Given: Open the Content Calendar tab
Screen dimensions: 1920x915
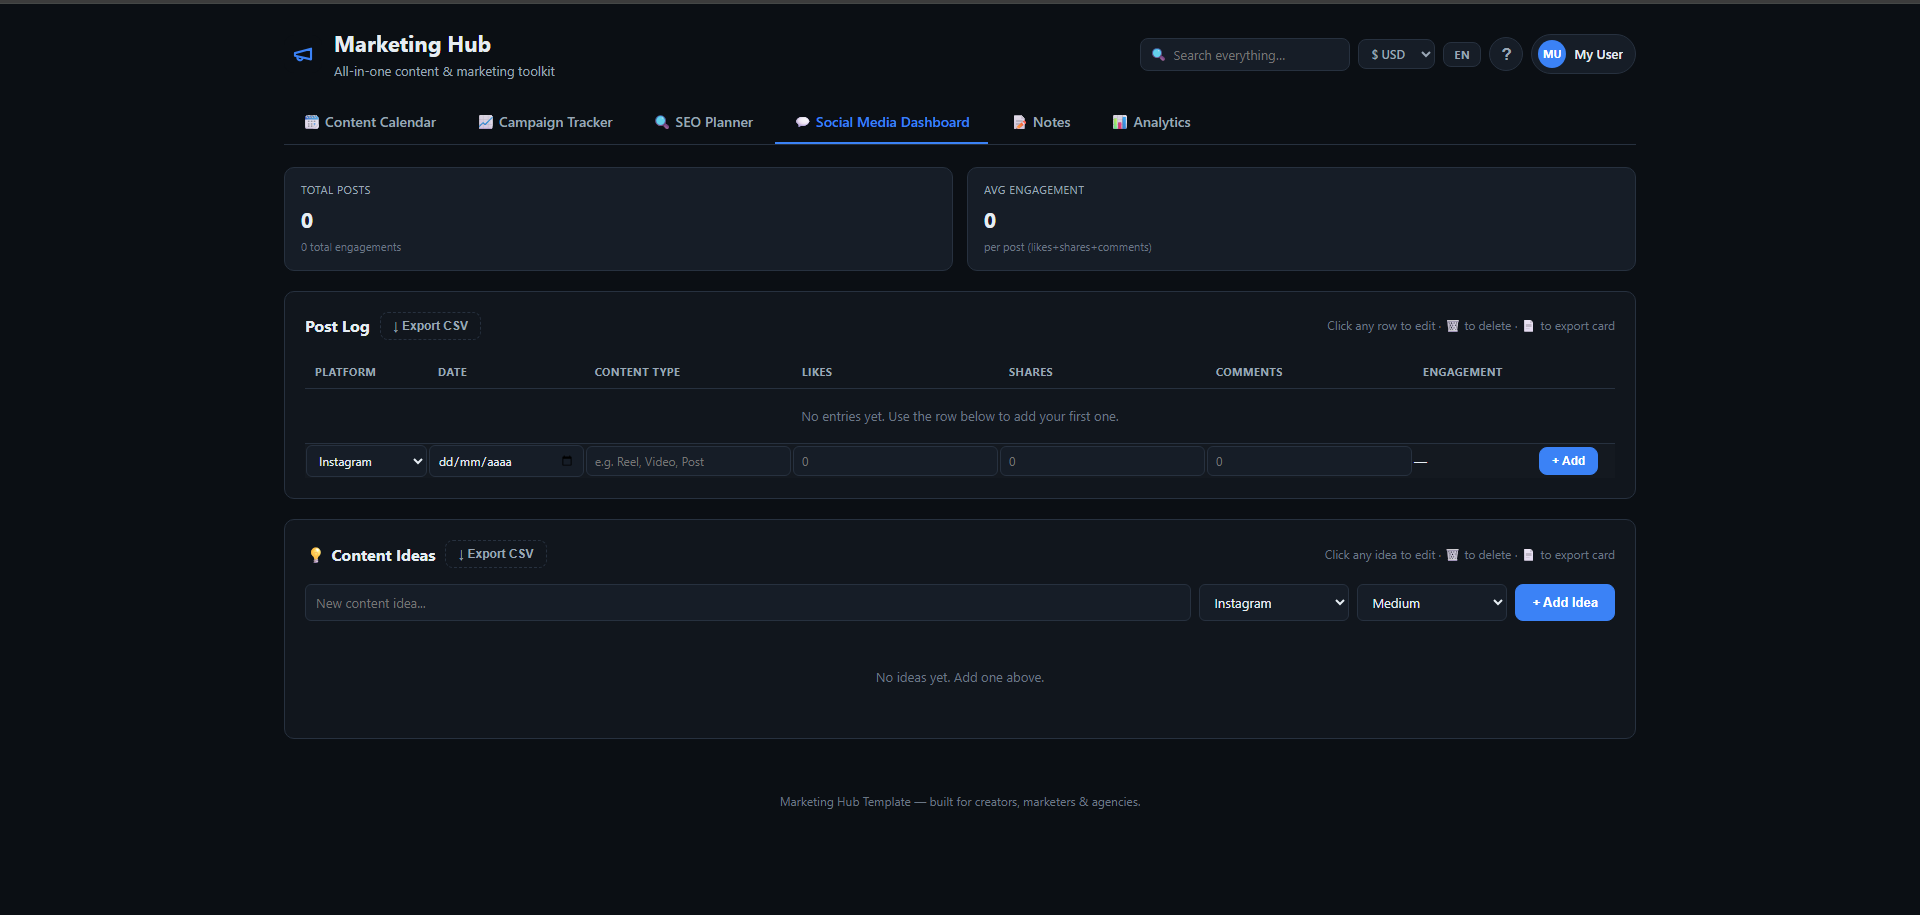Looking at the screenshot, I should coord(370,122).
